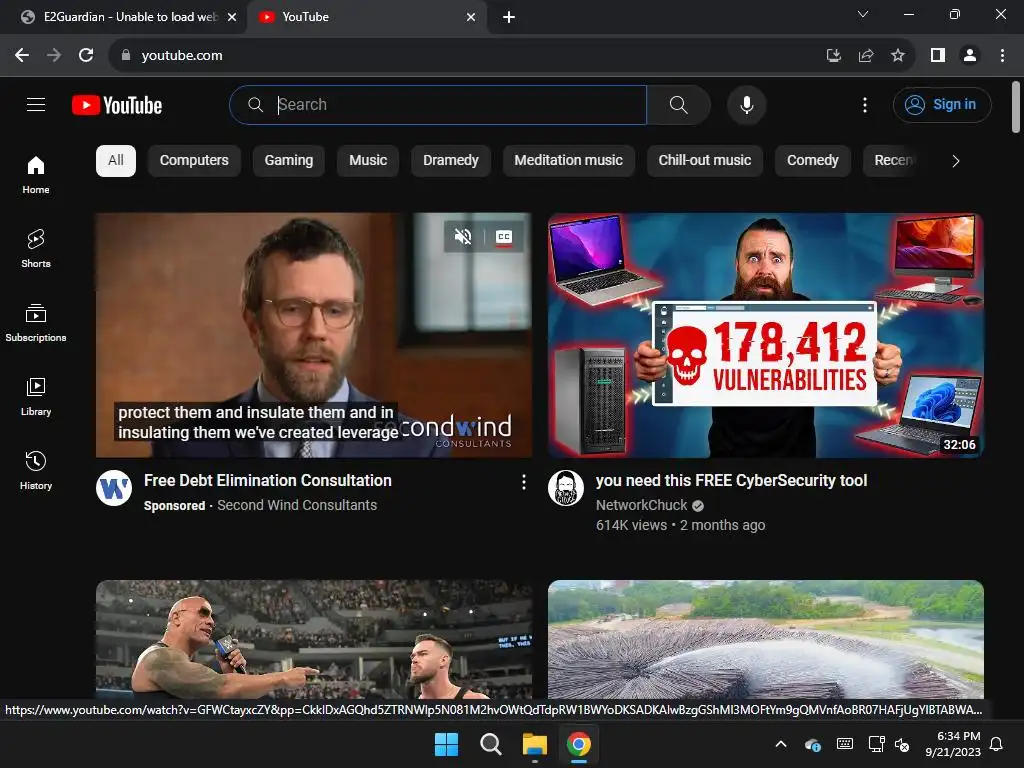Toggle closed captions on the ad preview

pyautogui.click(x=504, y=236)
